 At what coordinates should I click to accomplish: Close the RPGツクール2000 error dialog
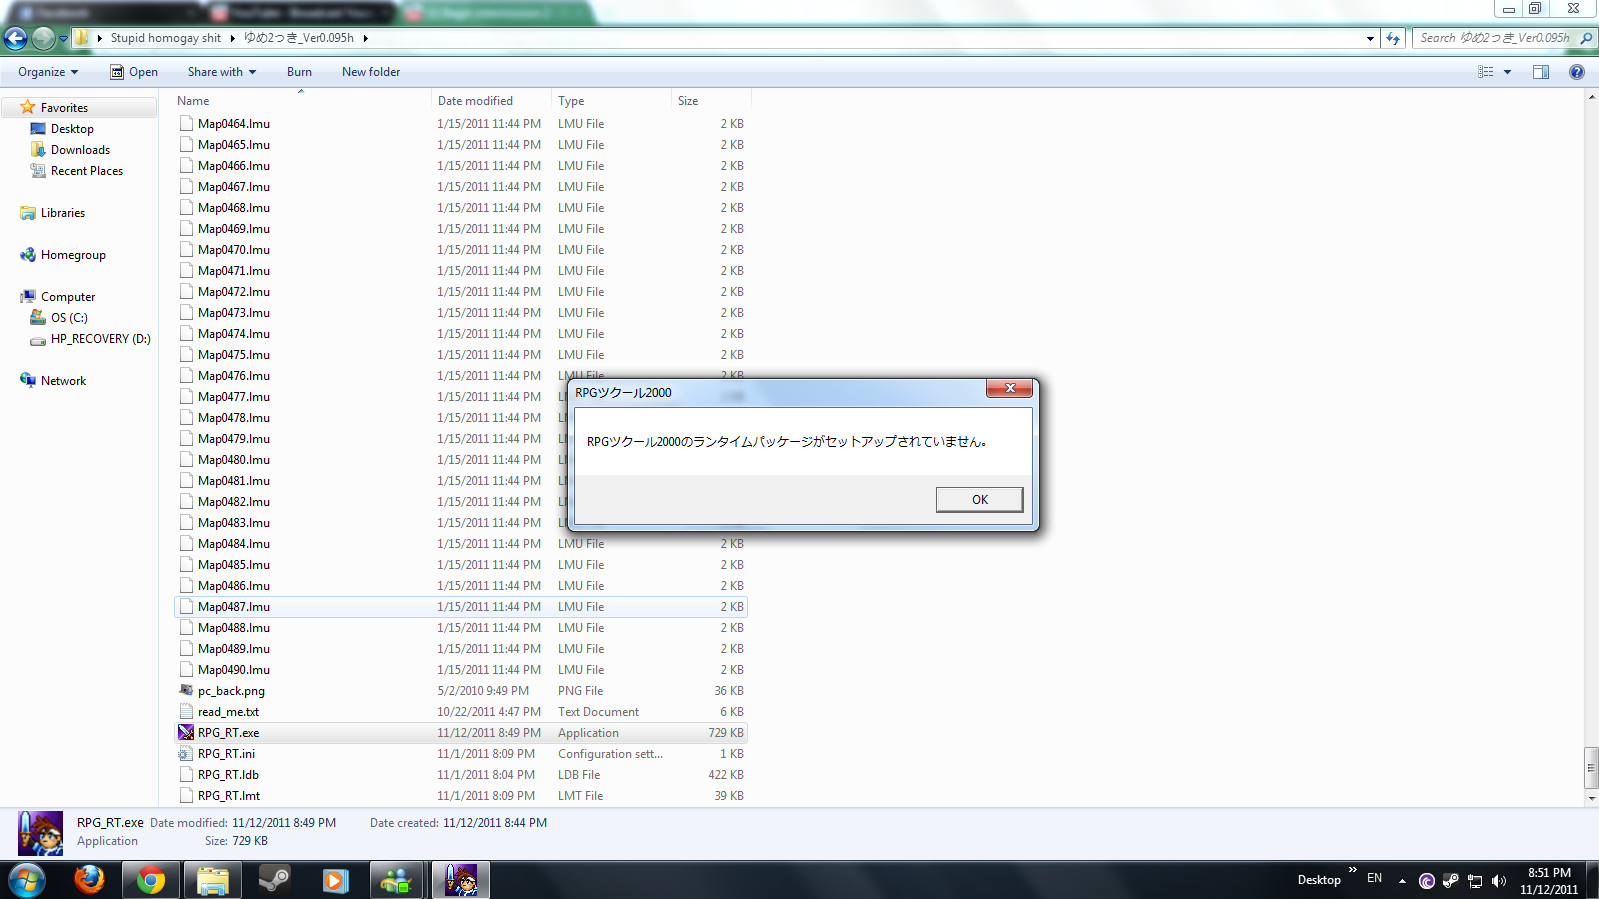tap(1009, 388)
